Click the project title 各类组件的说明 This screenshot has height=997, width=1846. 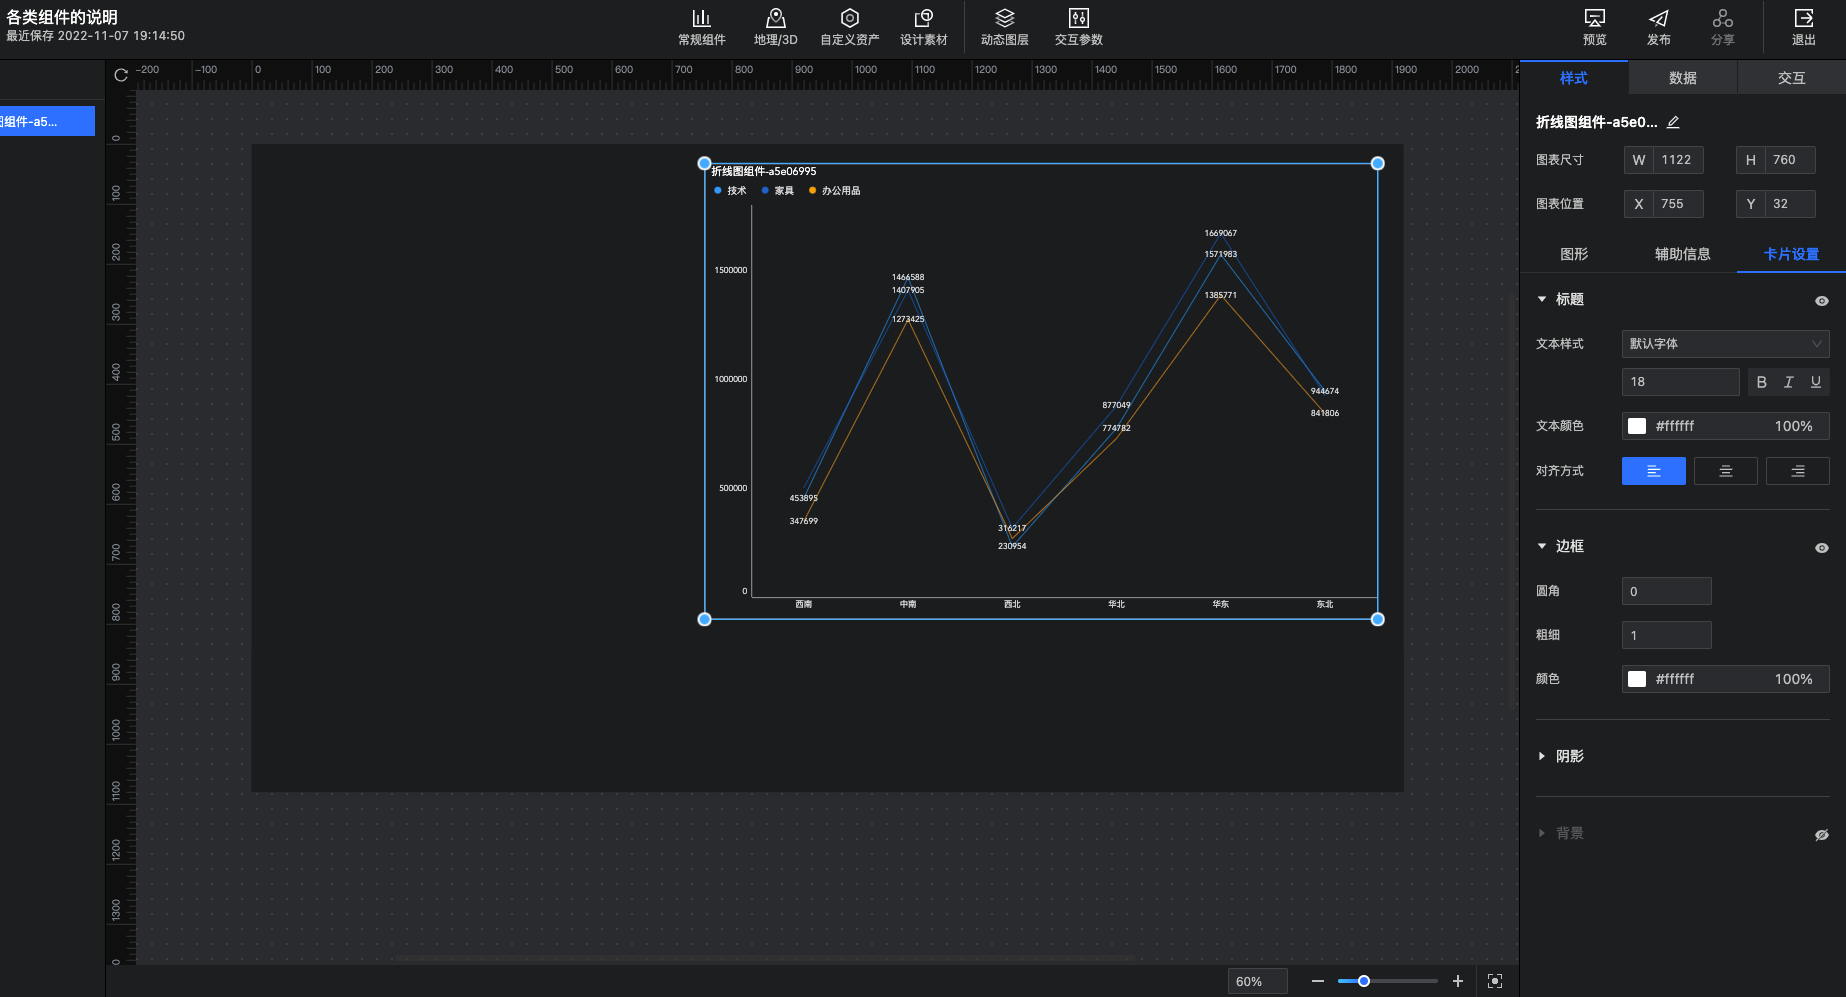62,17
